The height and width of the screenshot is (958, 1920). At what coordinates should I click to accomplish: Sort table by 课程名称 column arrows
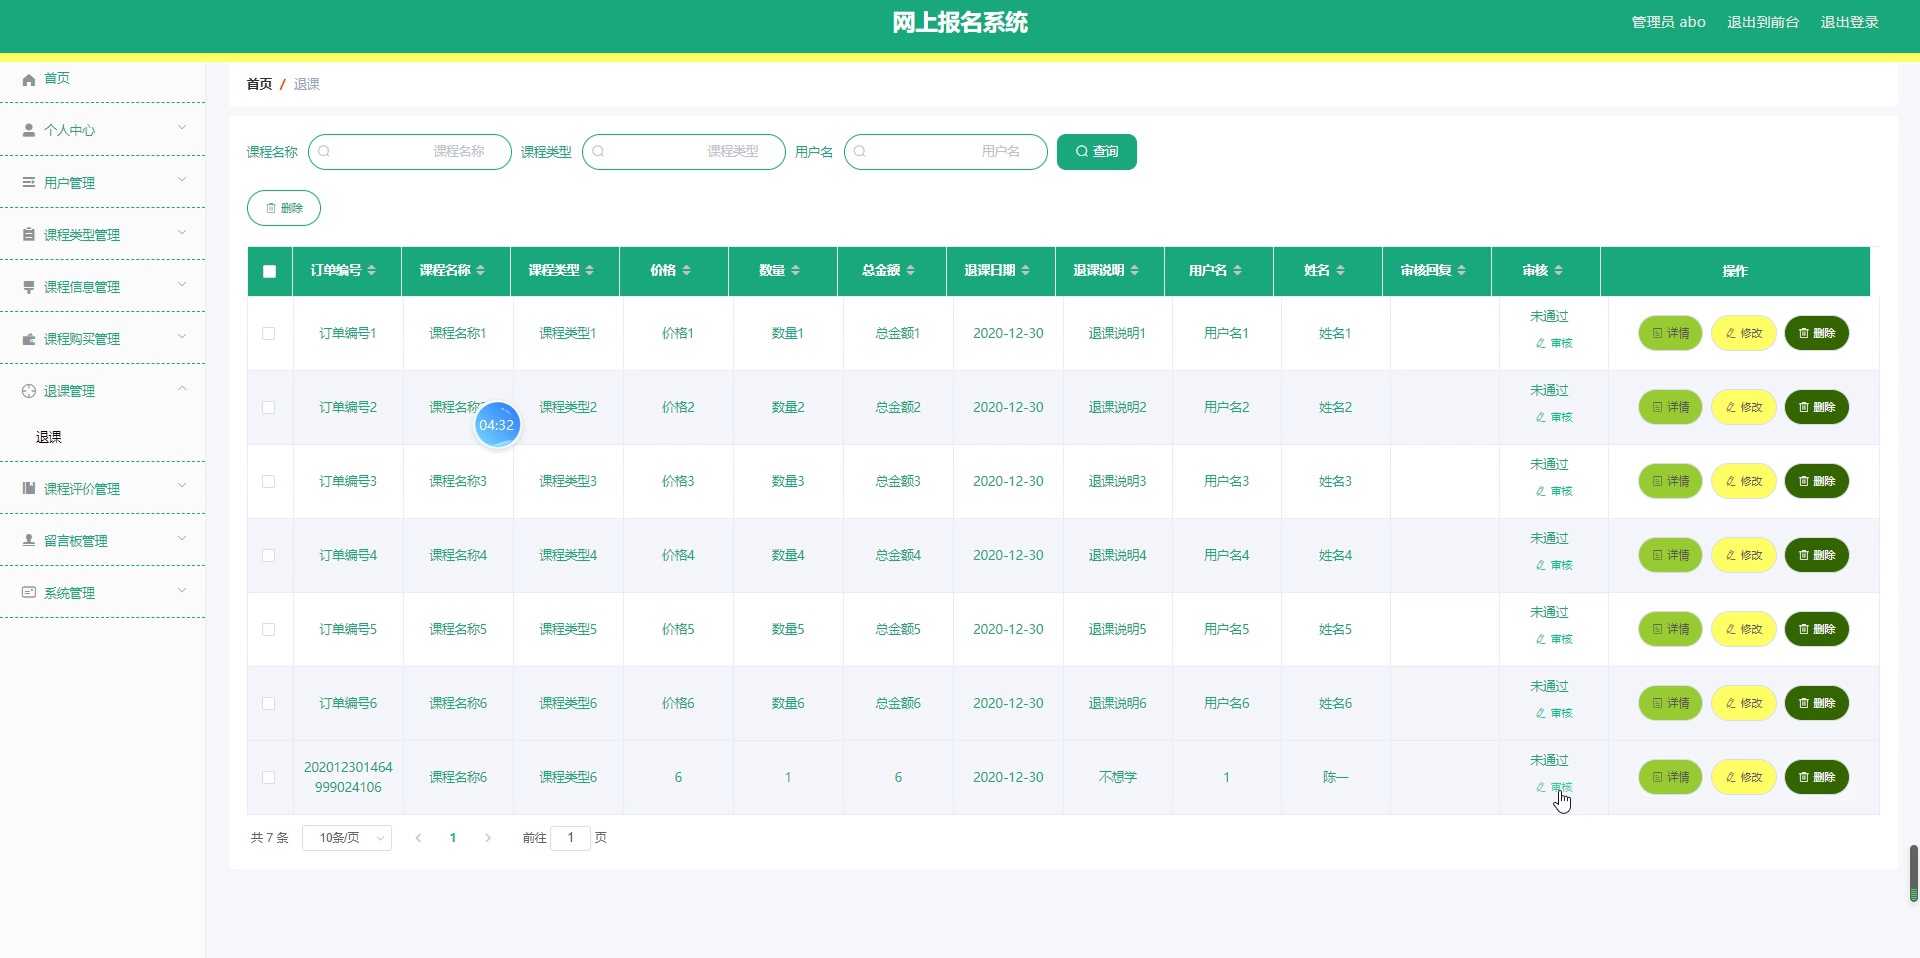point(481,271)
